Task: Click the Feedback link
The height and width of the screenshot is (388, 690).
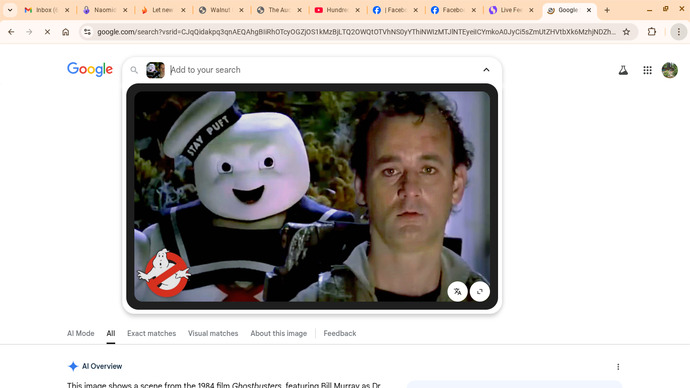Action: click(340, 333)
